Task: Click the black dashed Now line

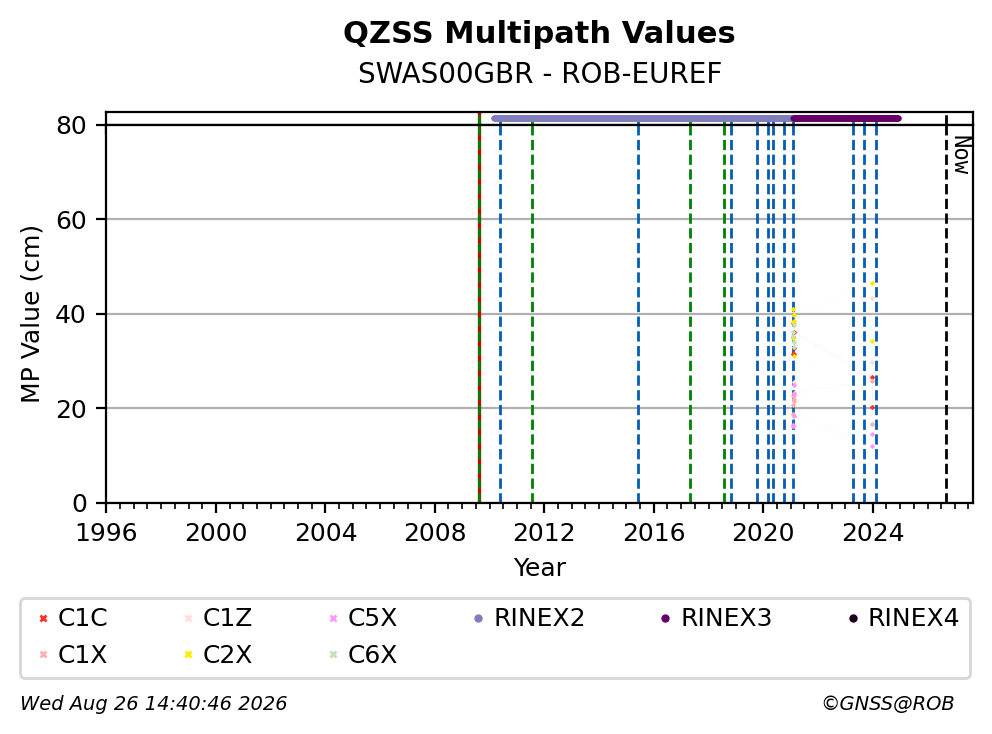Action: pyautogui.click(x=946, y=310)
